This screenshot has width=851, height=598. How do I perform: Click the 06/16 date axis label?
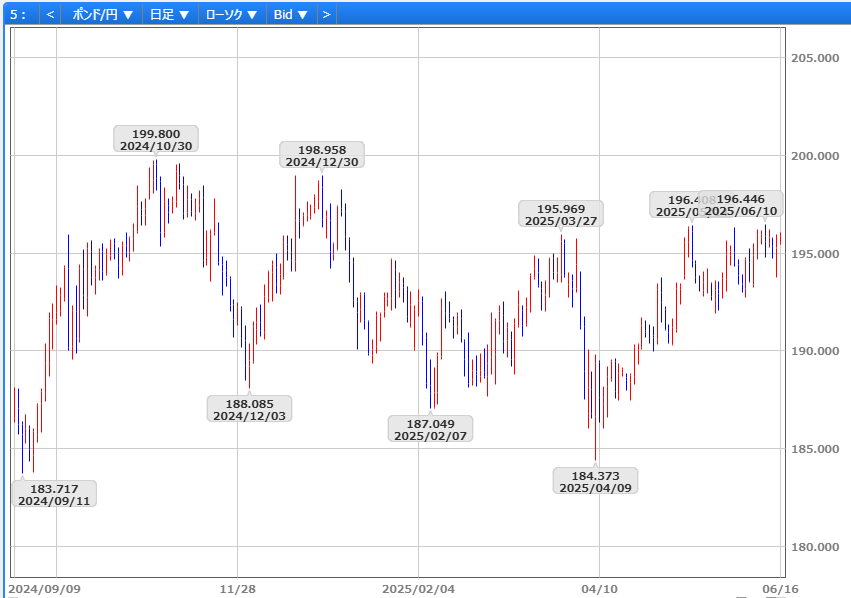point(780,589)
